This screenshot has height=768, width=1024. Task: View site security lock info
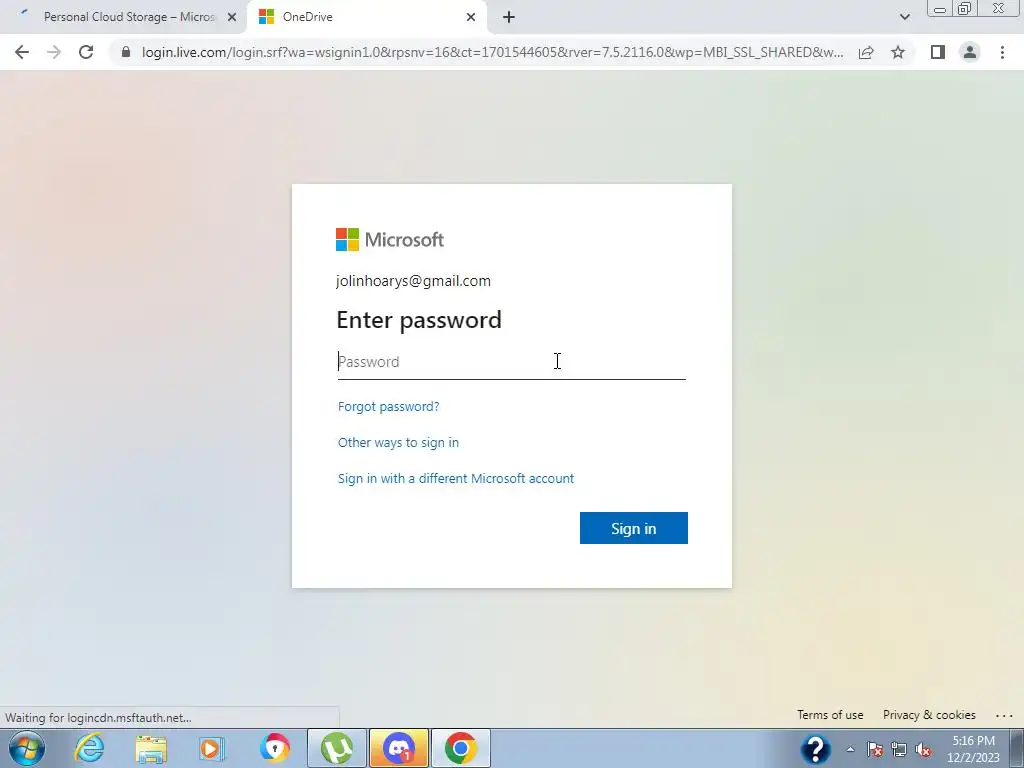[126, 52]
